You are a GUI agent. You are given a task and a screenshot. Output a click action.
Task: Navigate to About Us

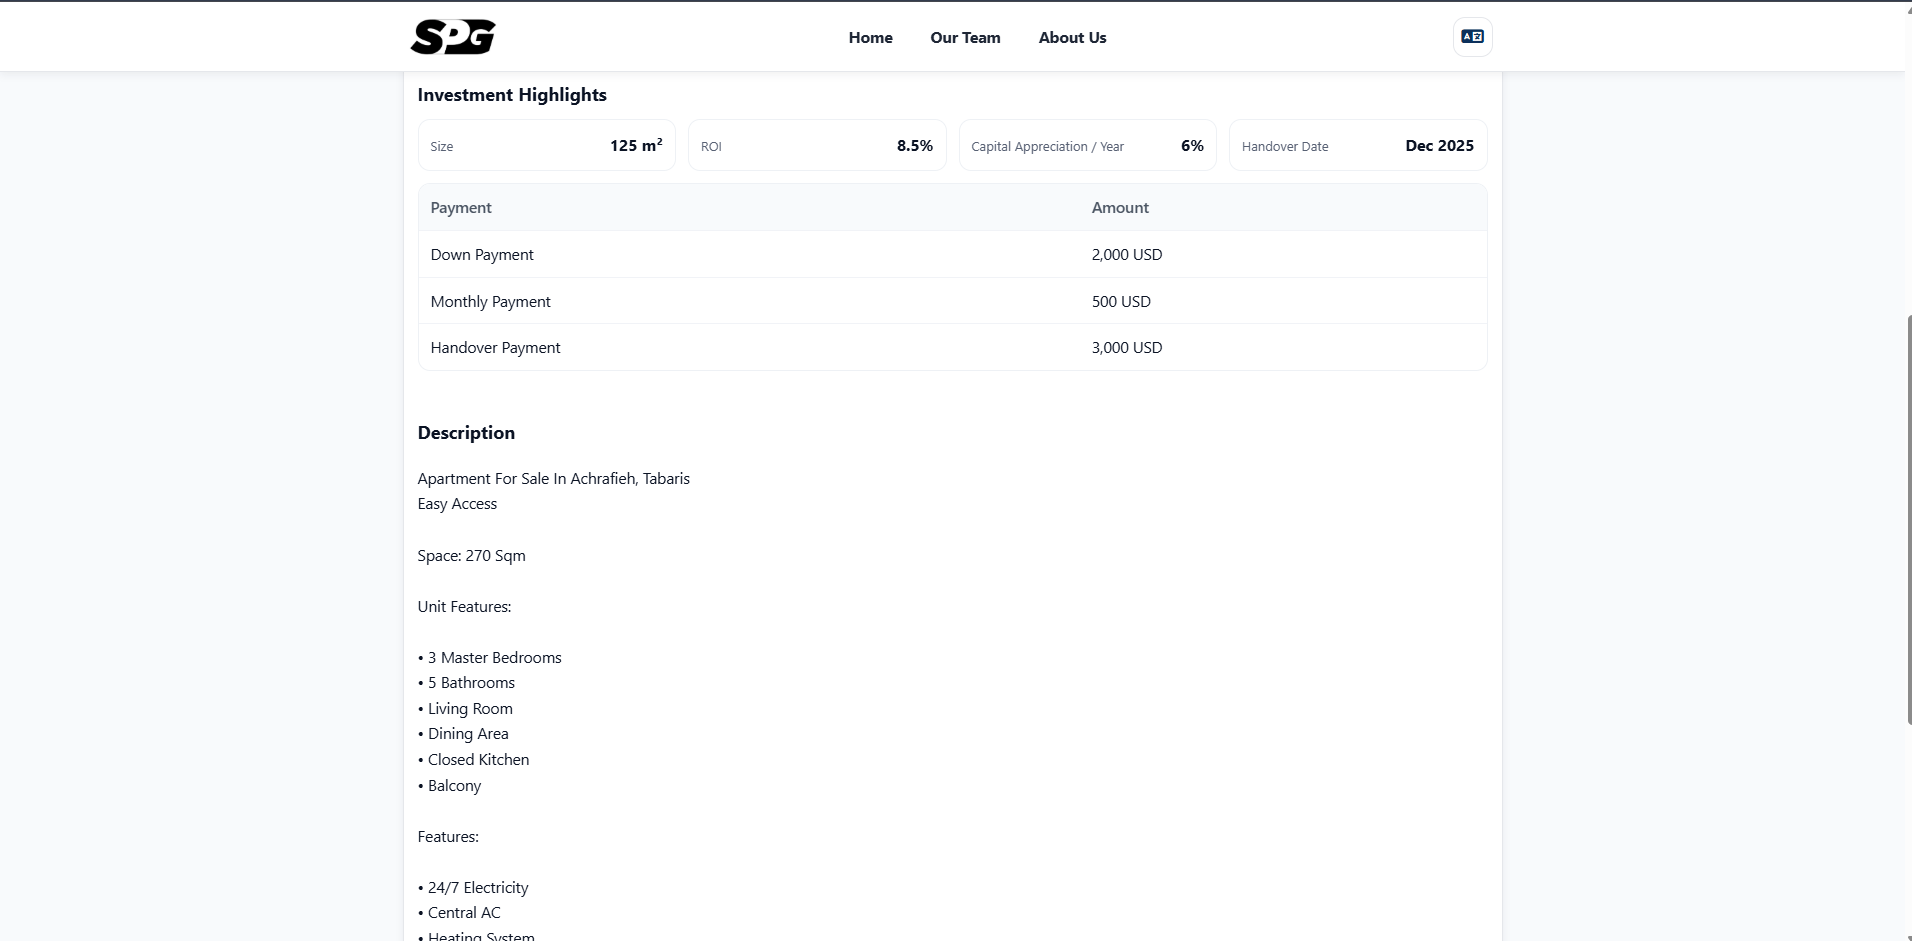pyautogui.click(x=1072, y=38)
